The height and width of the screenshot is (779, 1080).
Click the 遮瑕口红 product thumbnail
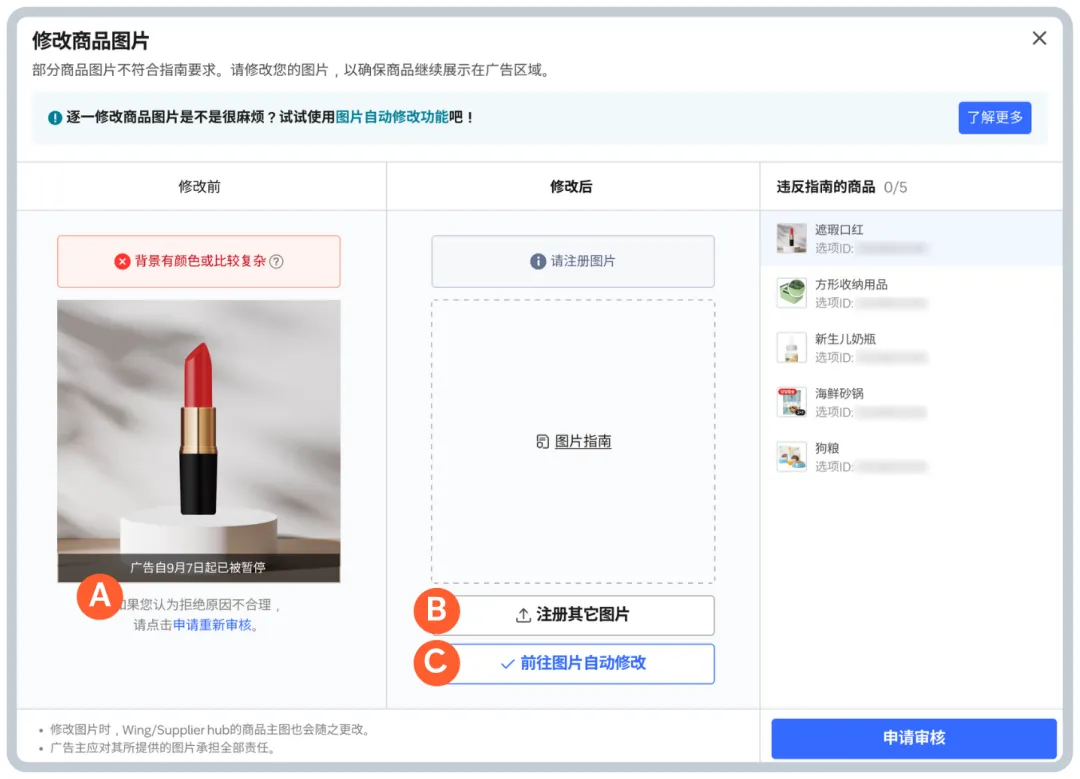(x=790, y=239)
